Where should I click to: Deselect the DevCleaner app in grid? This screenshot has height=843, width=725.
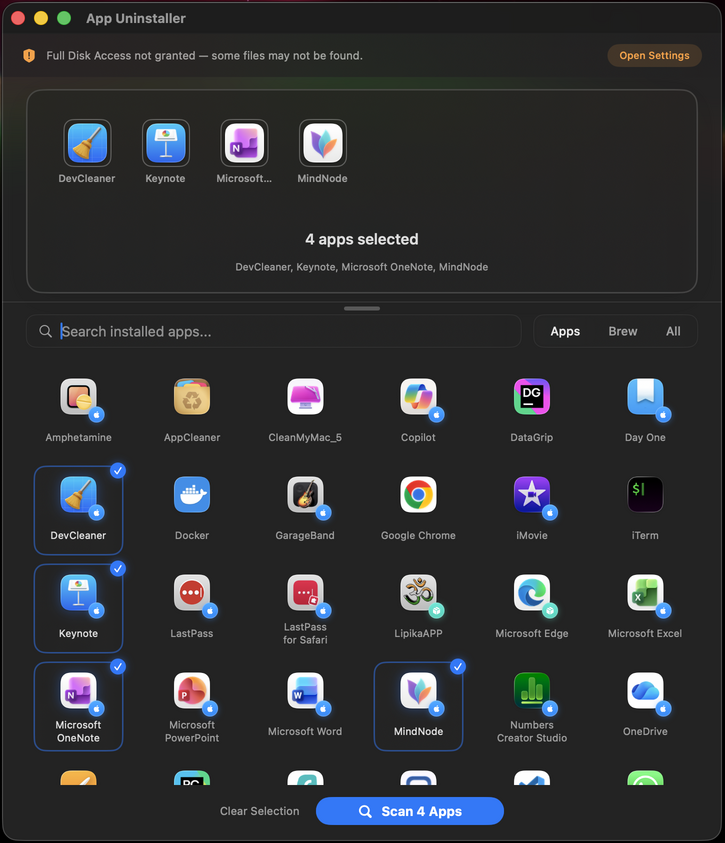[x=78, y=510]
